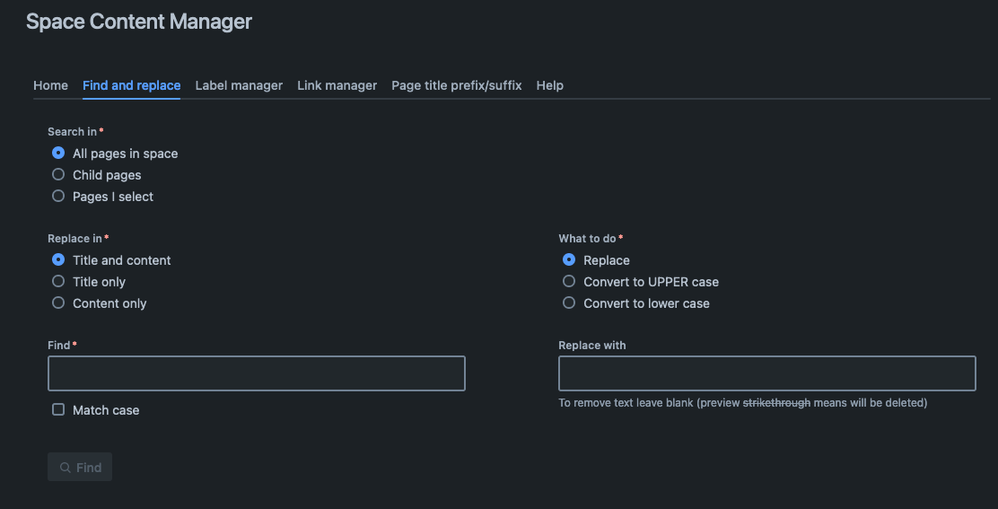Select All pages in space option
998x509 pixels.
pos(58,153)
